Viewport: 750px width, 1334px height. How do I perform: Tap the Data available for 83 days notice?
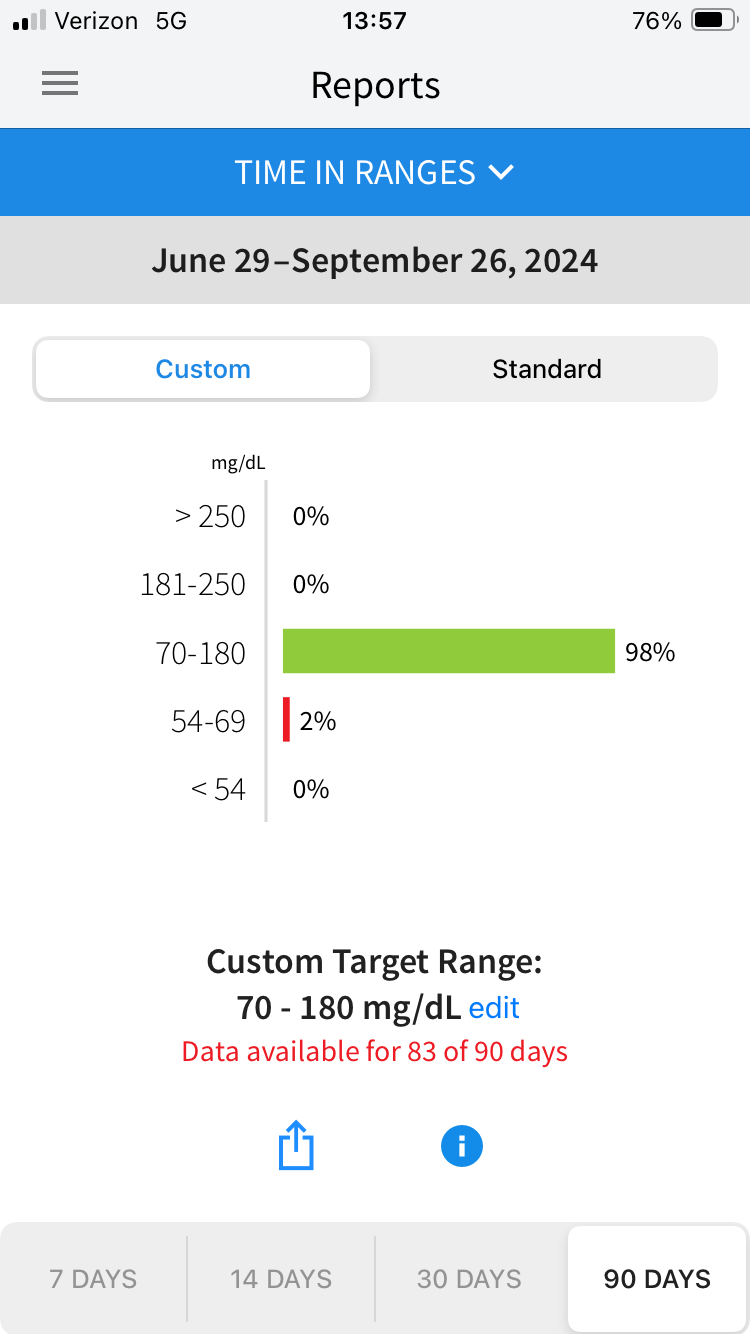tap(375, 1052)
